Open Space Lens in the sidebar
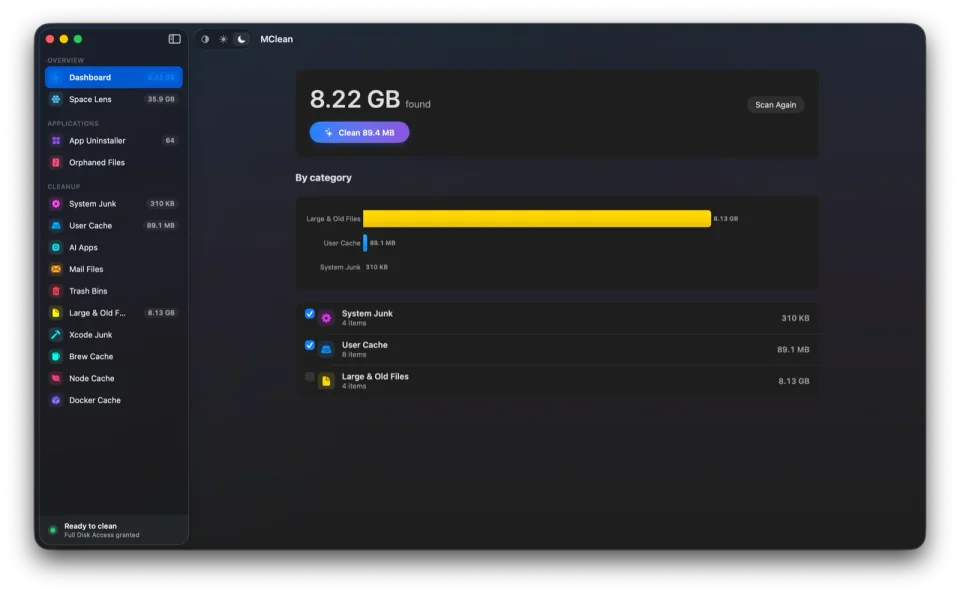The width and height of the screenshot is (960, 595). (x=114, y=99)
